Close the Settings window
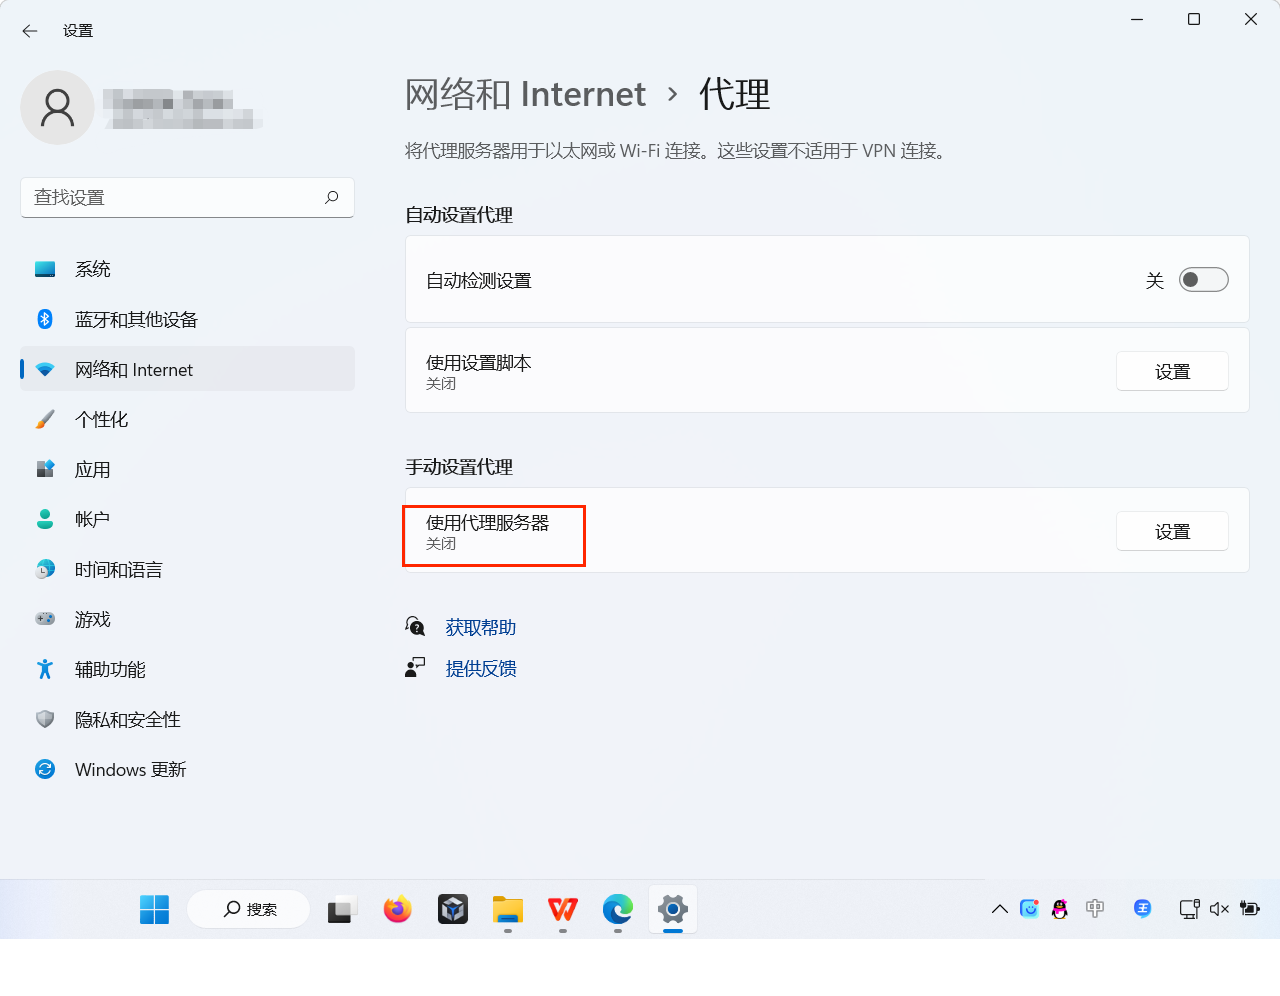The image size is (1280, 996). [x=1251, y=19]
